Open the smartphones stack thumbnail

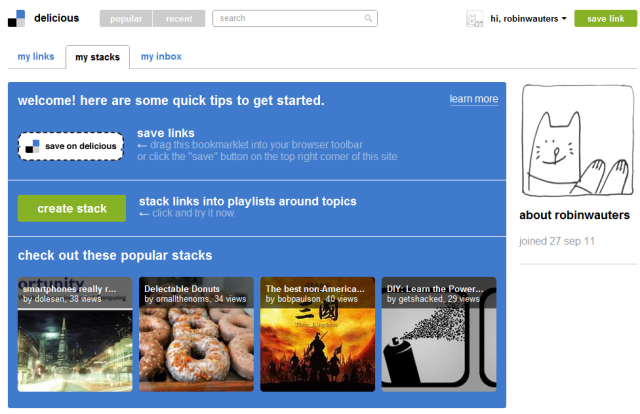(x=75, y=334)
